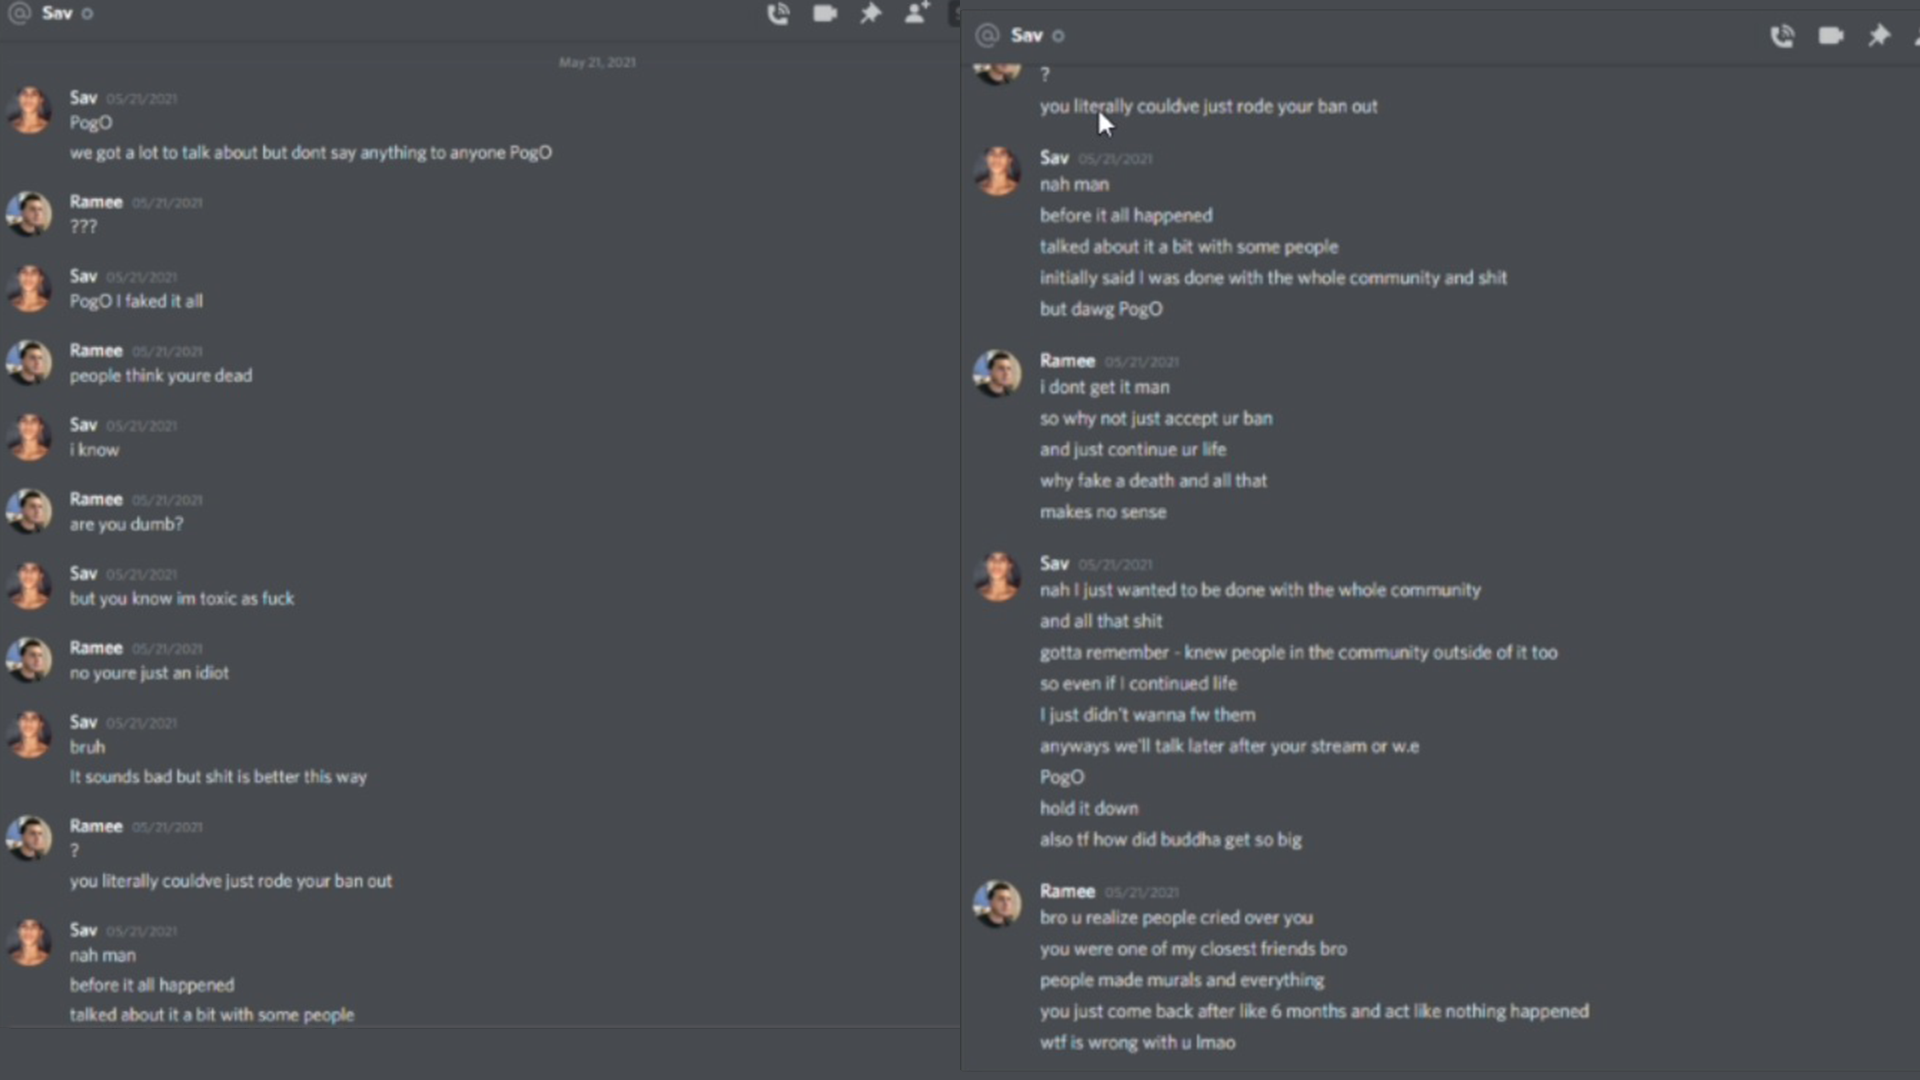This screenshot has height=1080, width=1920.
Task: Open pinned messages in left chat header
Action: [x=871, y=13]
